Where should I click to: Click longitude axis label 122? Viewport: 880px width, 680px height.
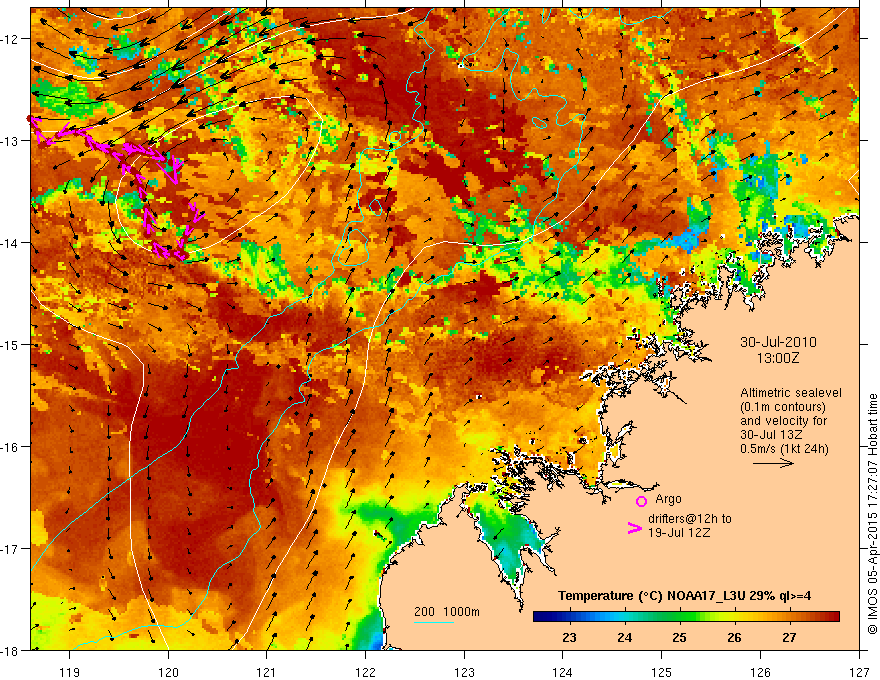[365, 672]
